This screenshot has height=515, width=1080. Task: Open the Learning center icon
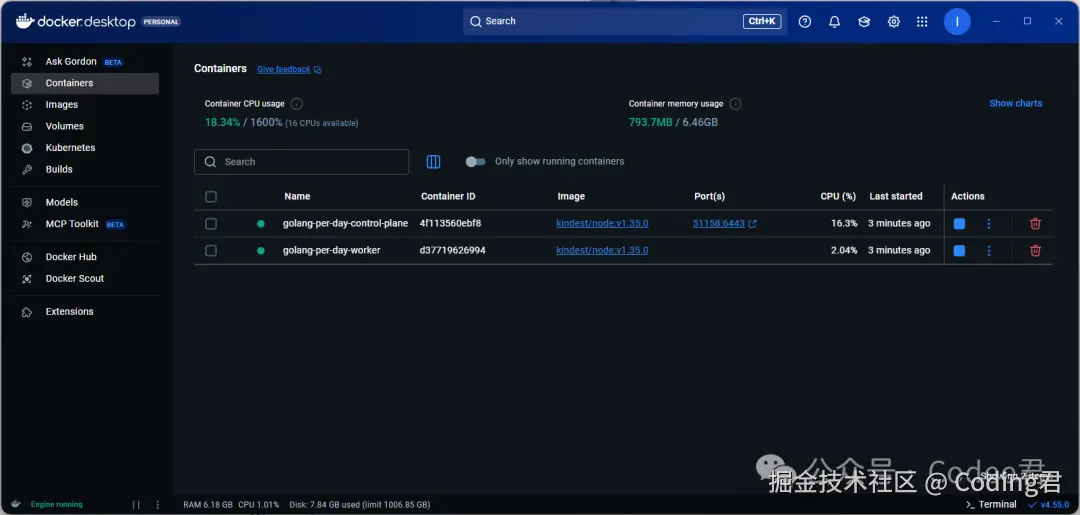[864, 21]
